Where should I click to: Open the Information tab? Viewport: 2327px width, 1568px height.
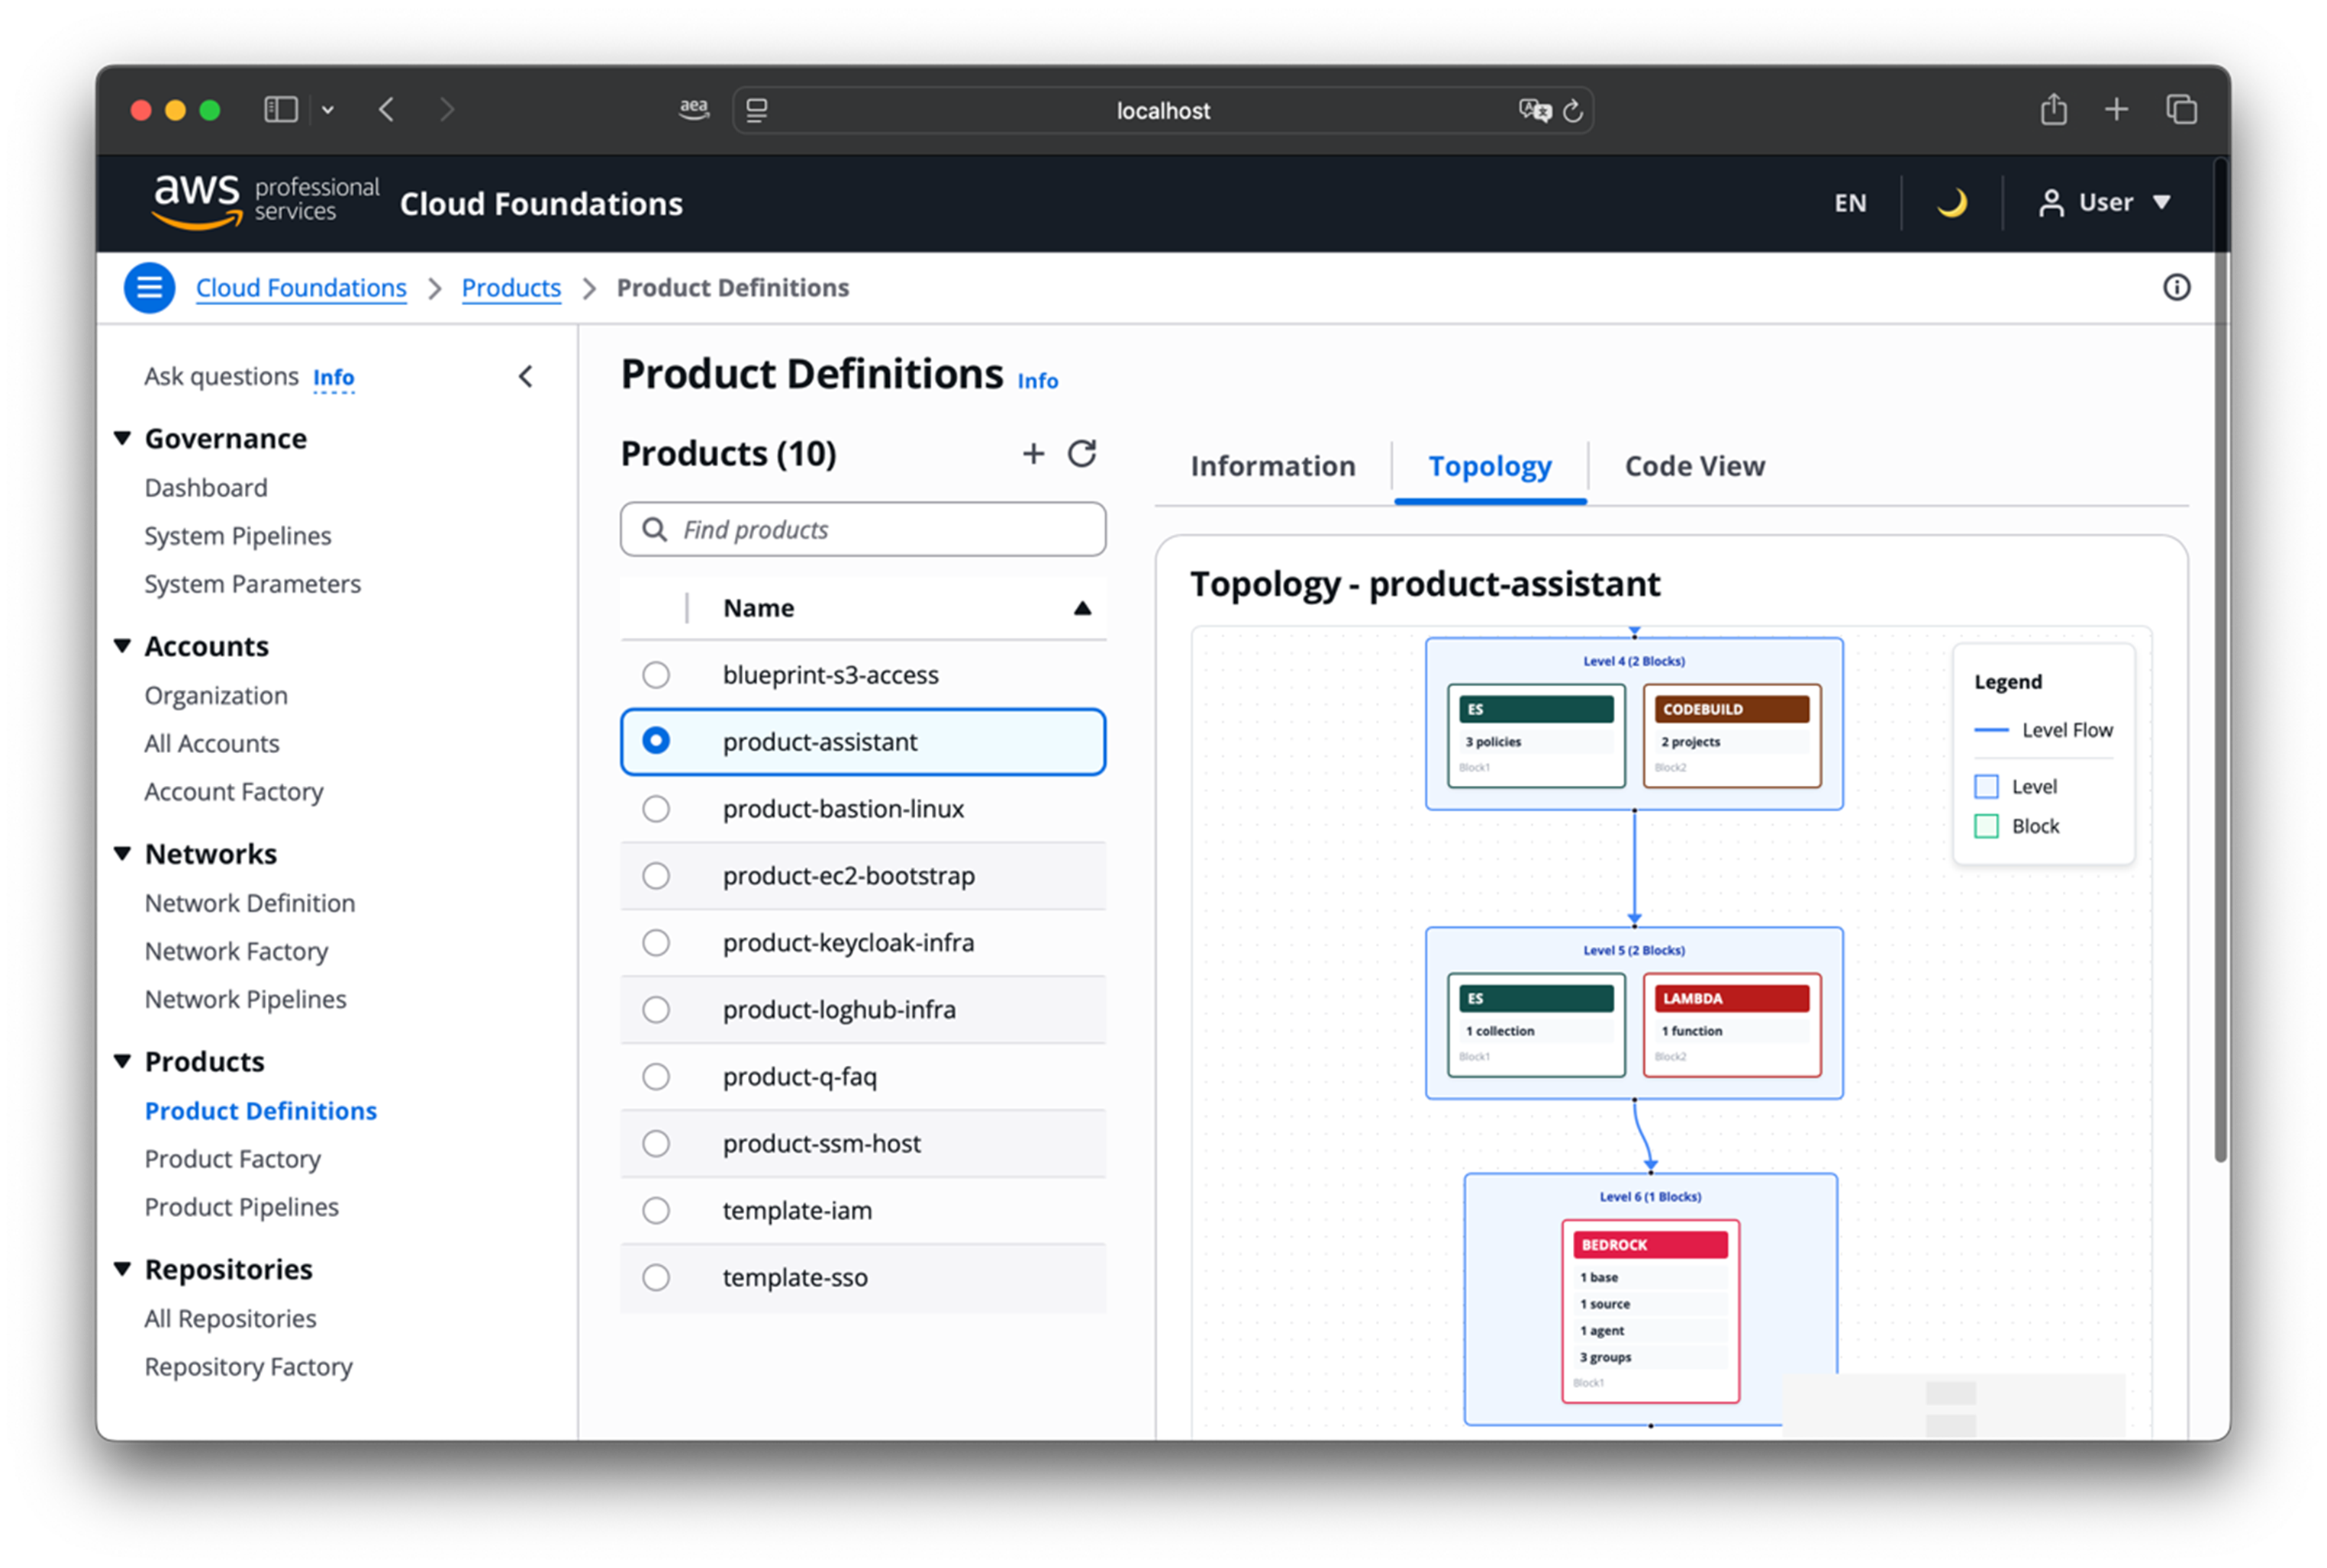(1272, 466)
